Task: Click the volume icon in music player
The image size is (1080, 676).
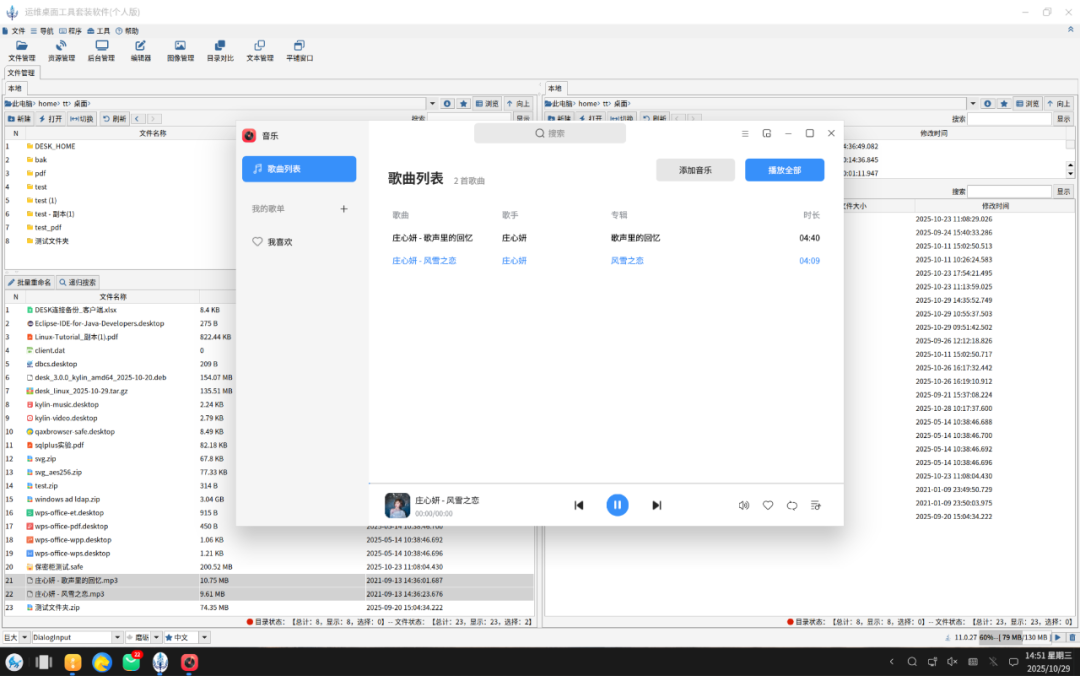Action: tap(744, 505)
